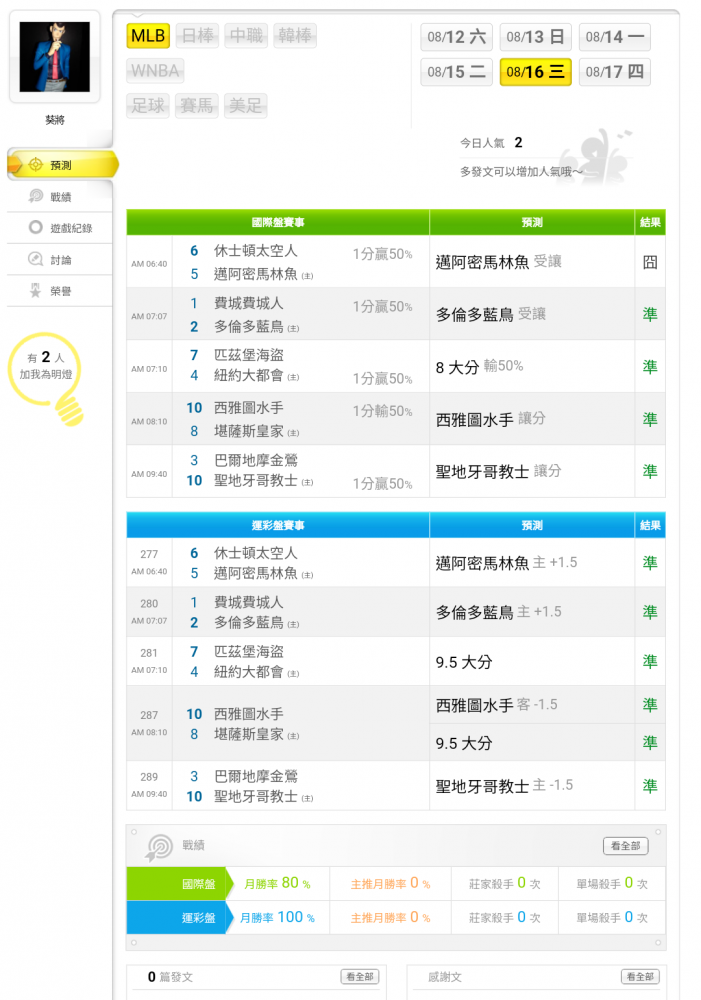The image size is (701, 1000).
Task: Click the 國際盤賽事 green table header
Action: coord(278,222)
